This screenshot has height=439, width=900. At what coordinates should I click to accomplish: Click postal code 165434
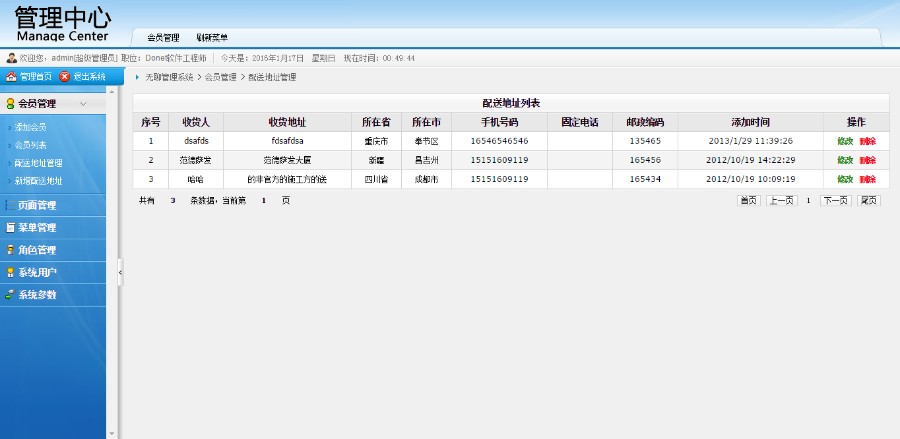(645, 179)
